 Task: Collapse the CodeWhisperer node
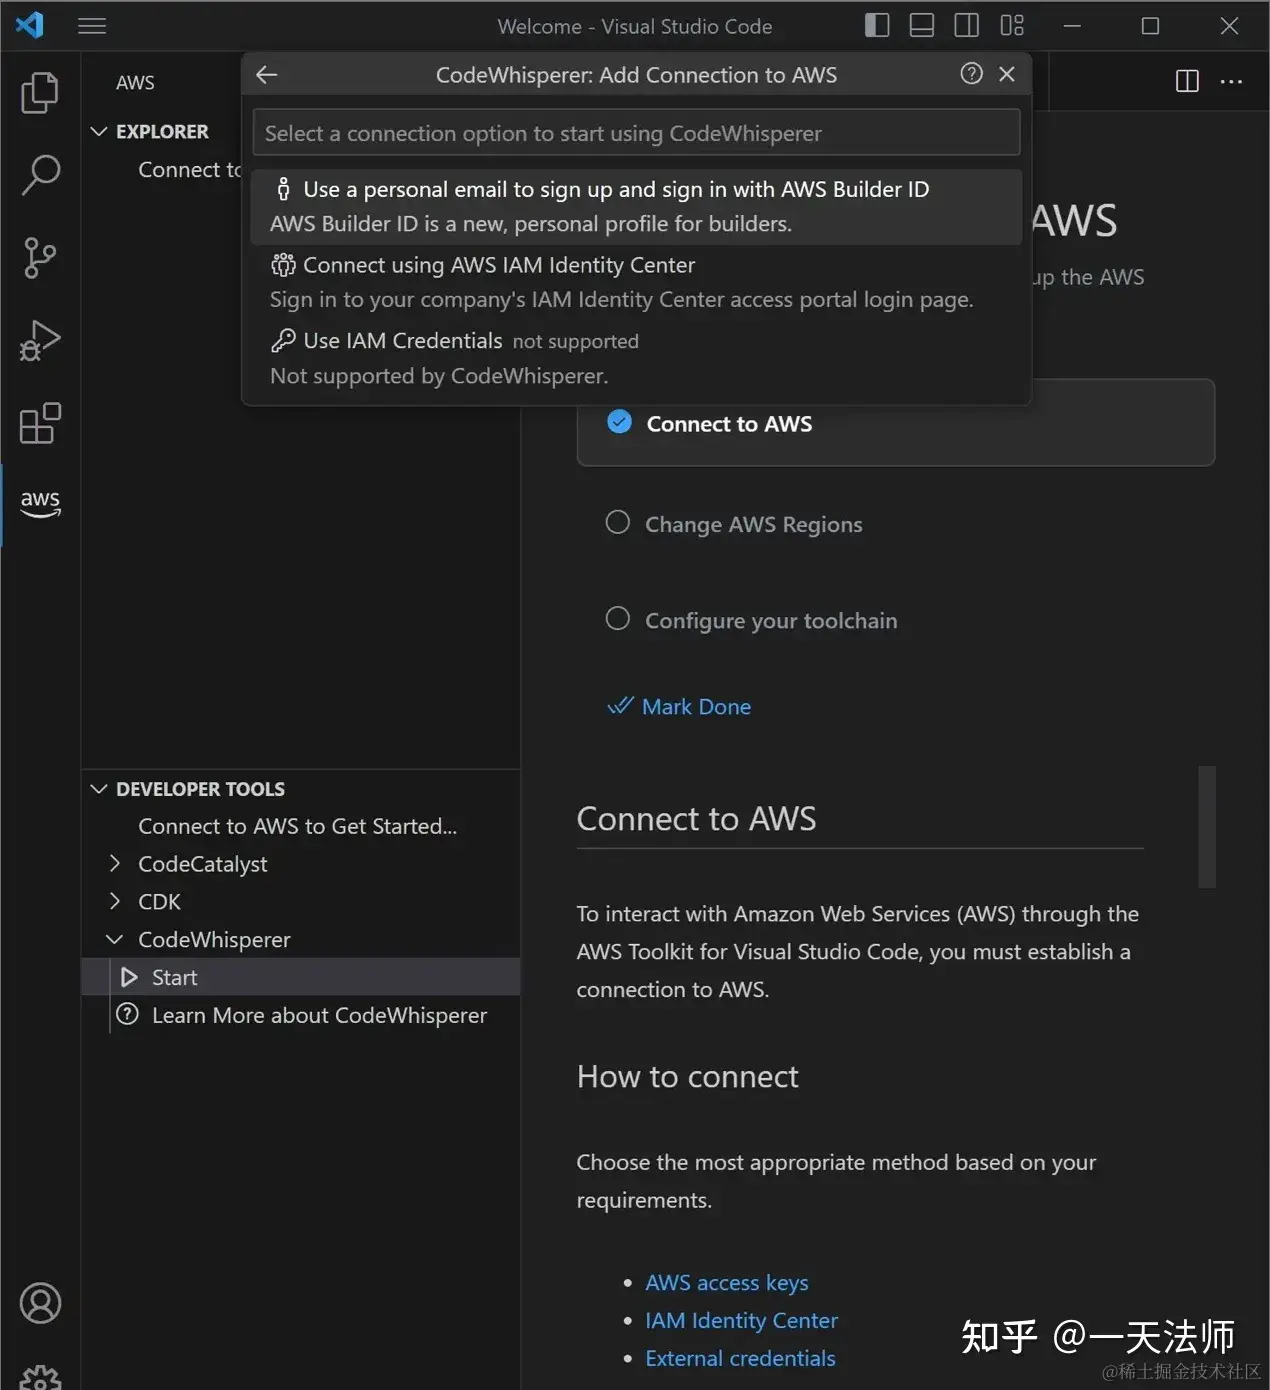(115, 939)
